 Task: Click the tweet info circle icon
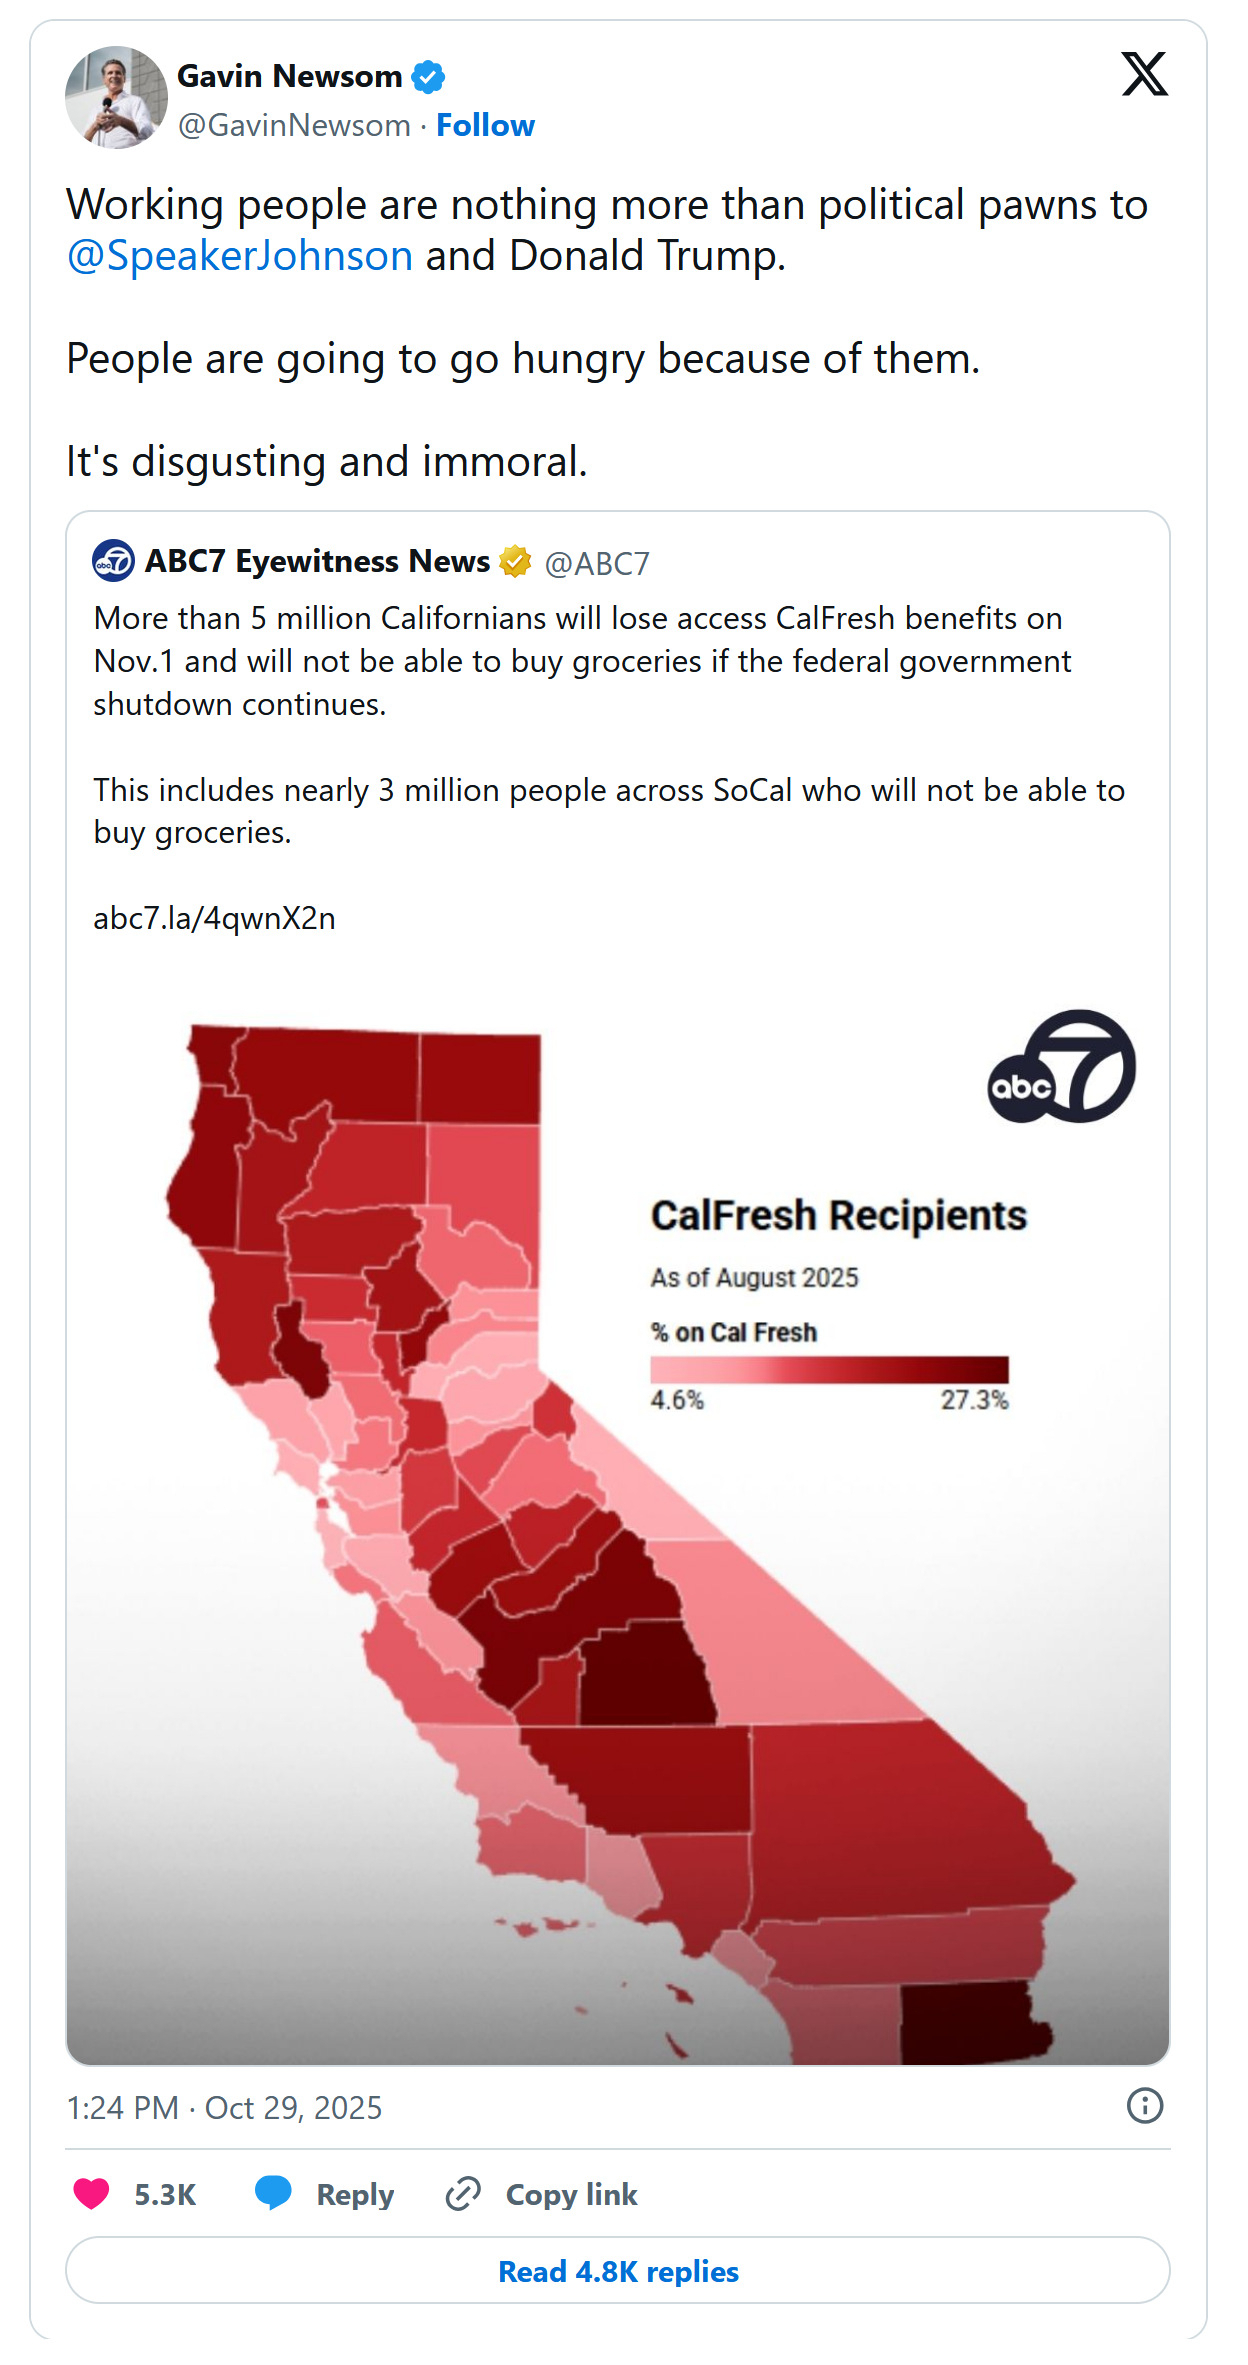pyautogui.click(x=1144, y=2106)
